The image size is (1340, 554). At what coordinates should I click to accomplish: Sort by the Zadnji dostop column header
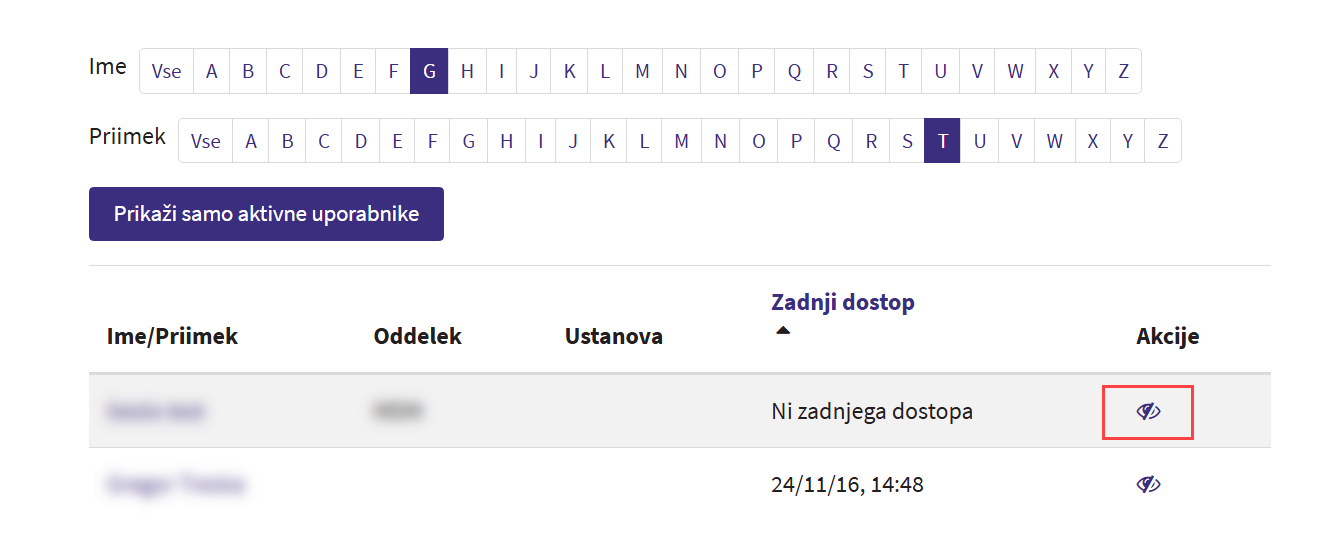(x=843, y=302)
